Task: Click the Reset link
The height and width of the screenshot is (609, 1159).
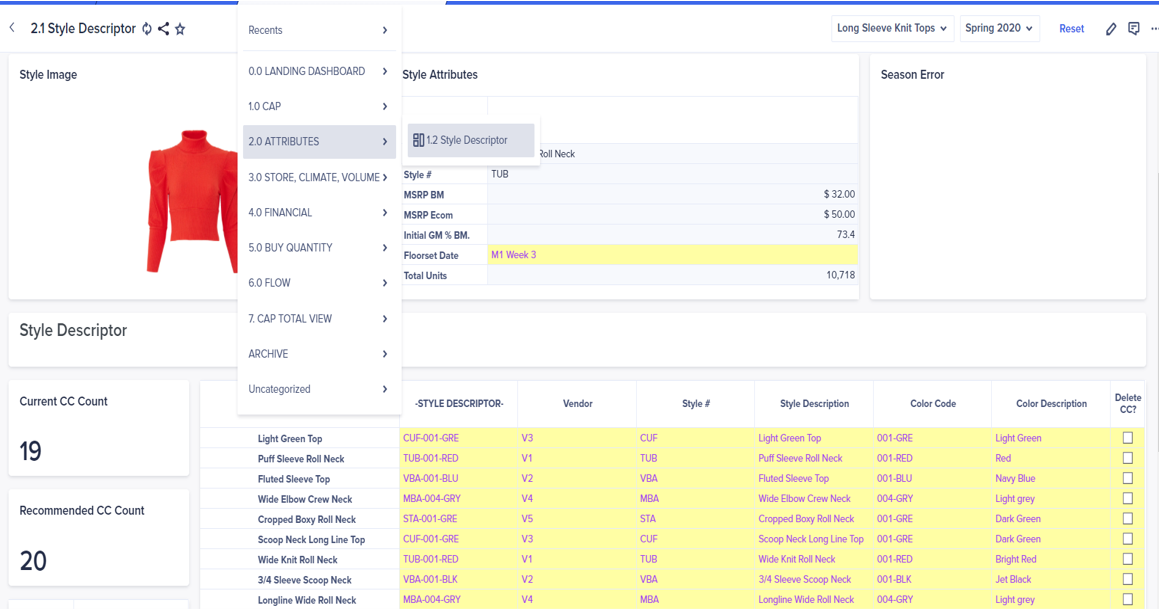Action: coord(1071,29)
